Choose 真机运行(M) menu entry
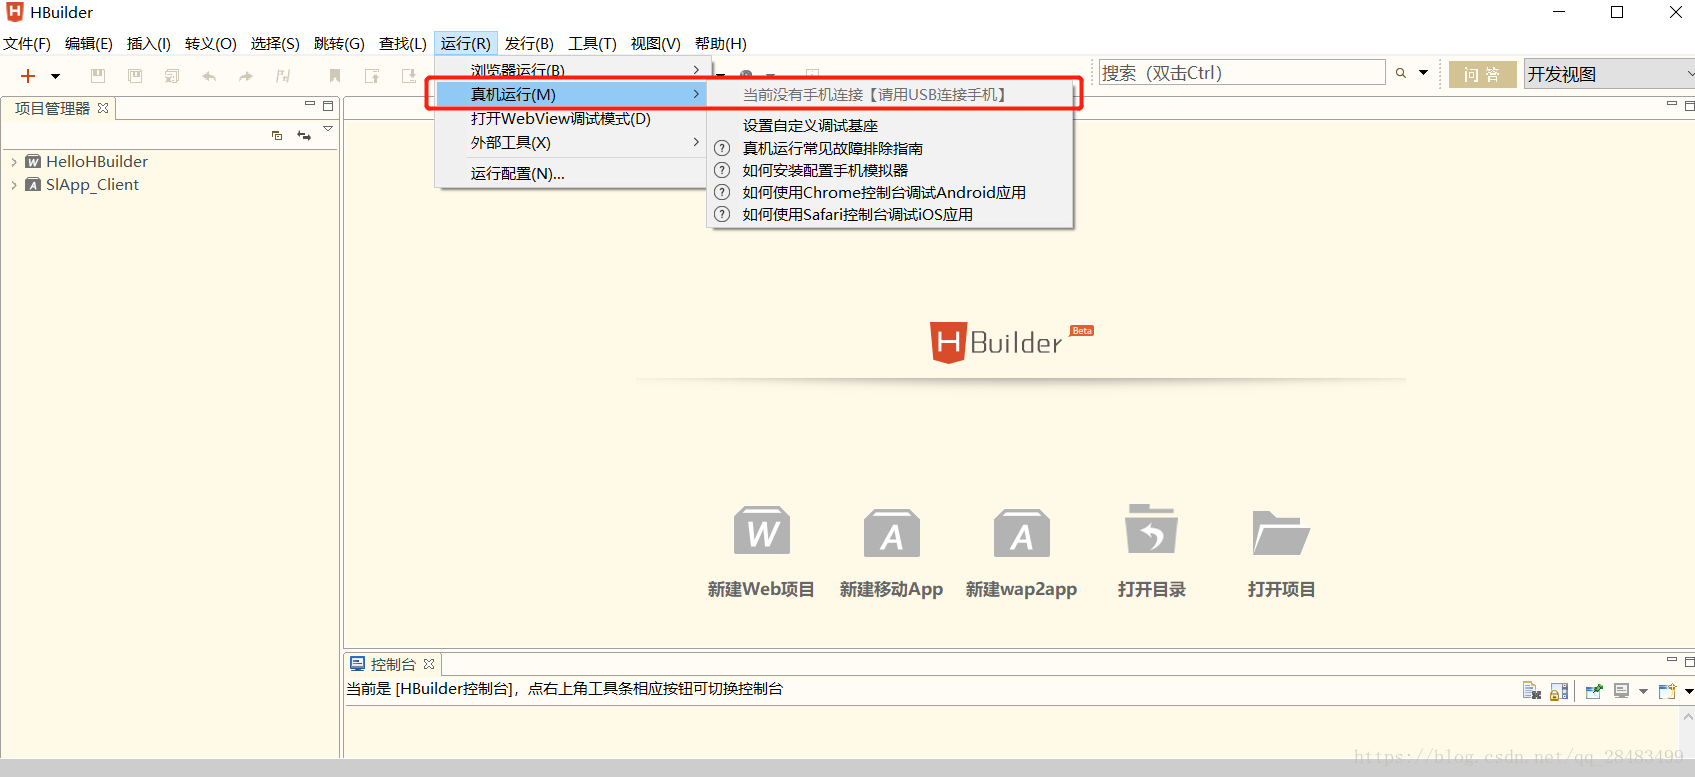This screenshot has height=777, width=1695. (572, 94)
